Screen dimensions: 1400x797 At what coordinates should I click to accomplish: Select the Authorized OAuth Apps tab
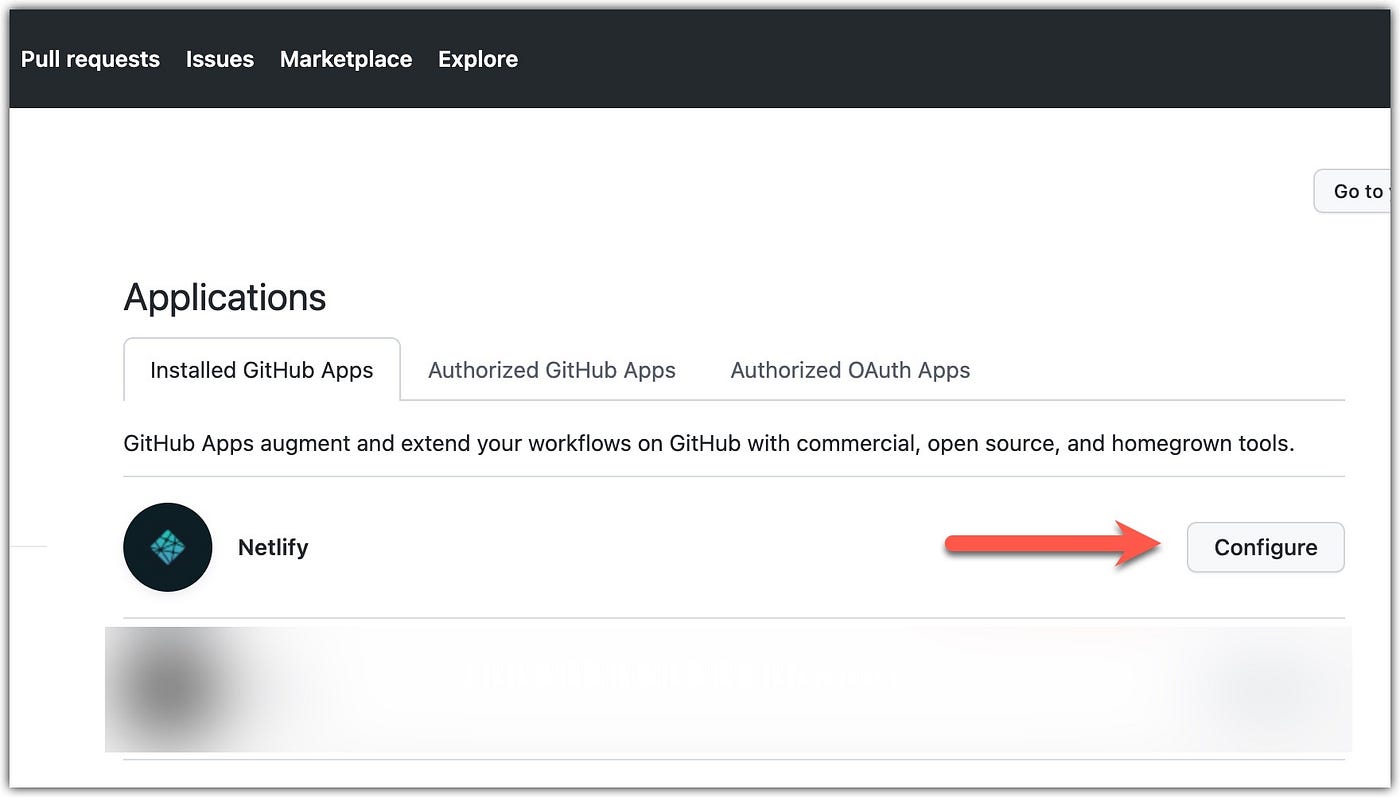pyautogui.click(x=850, y=369)
